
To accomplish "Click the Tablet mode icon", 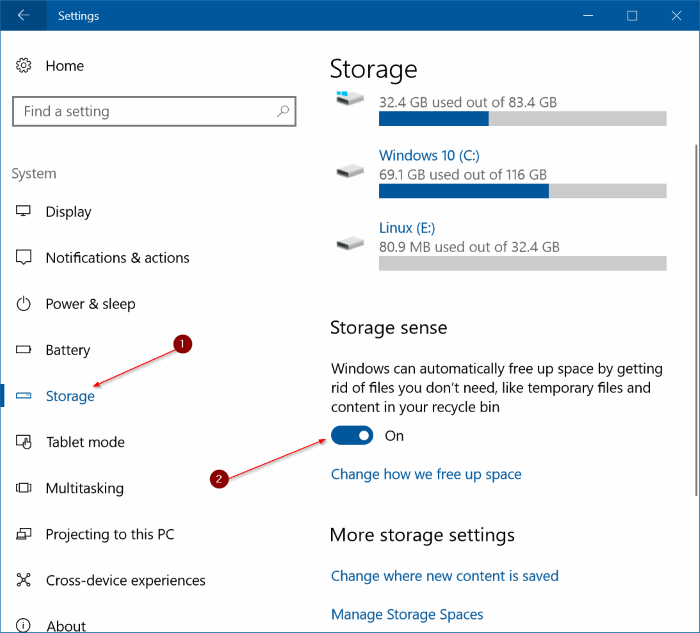I will tap(24, 442).
